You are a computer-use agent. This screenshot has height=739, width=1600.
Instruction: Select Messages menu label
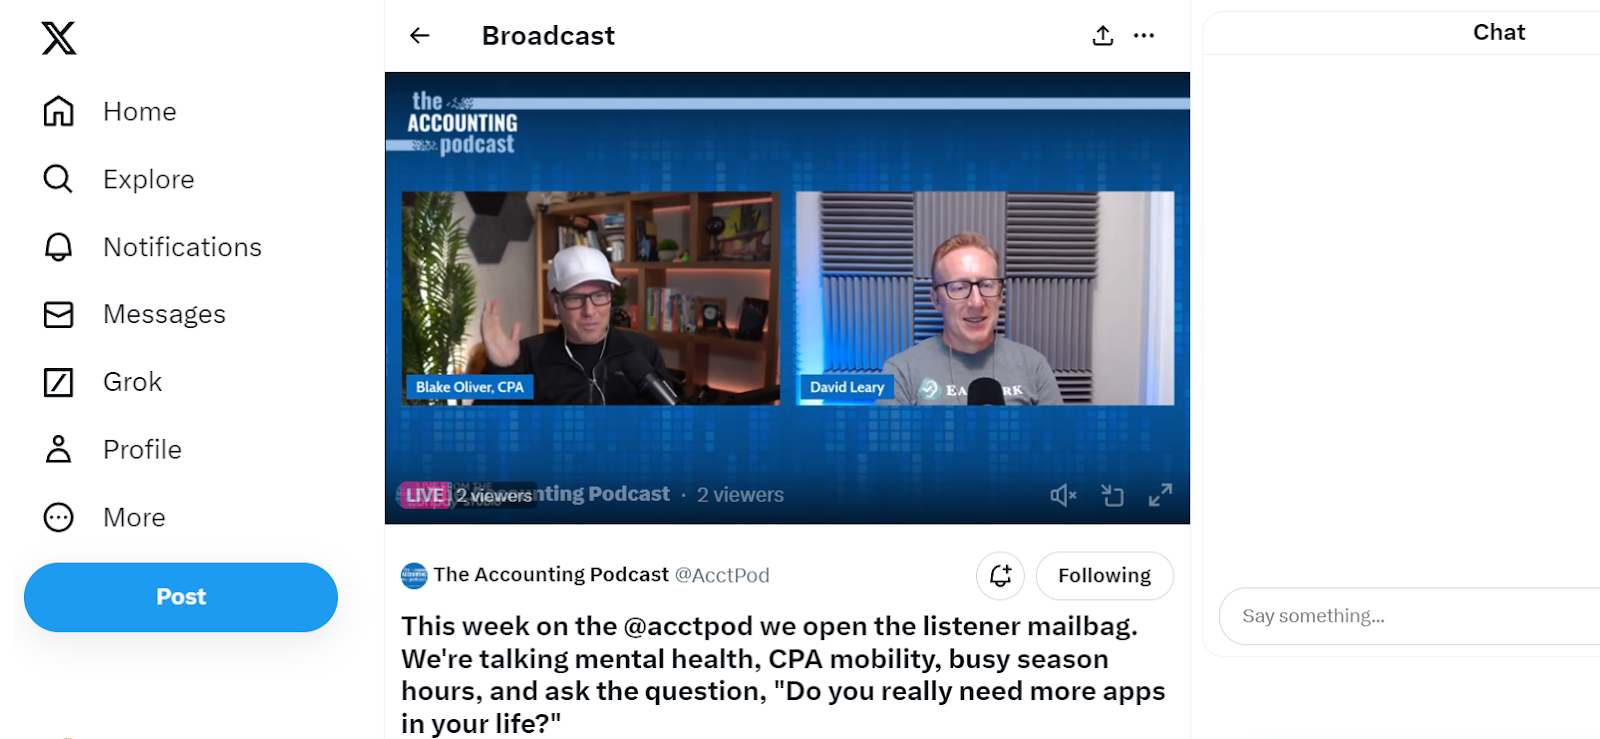pos(165,314)
